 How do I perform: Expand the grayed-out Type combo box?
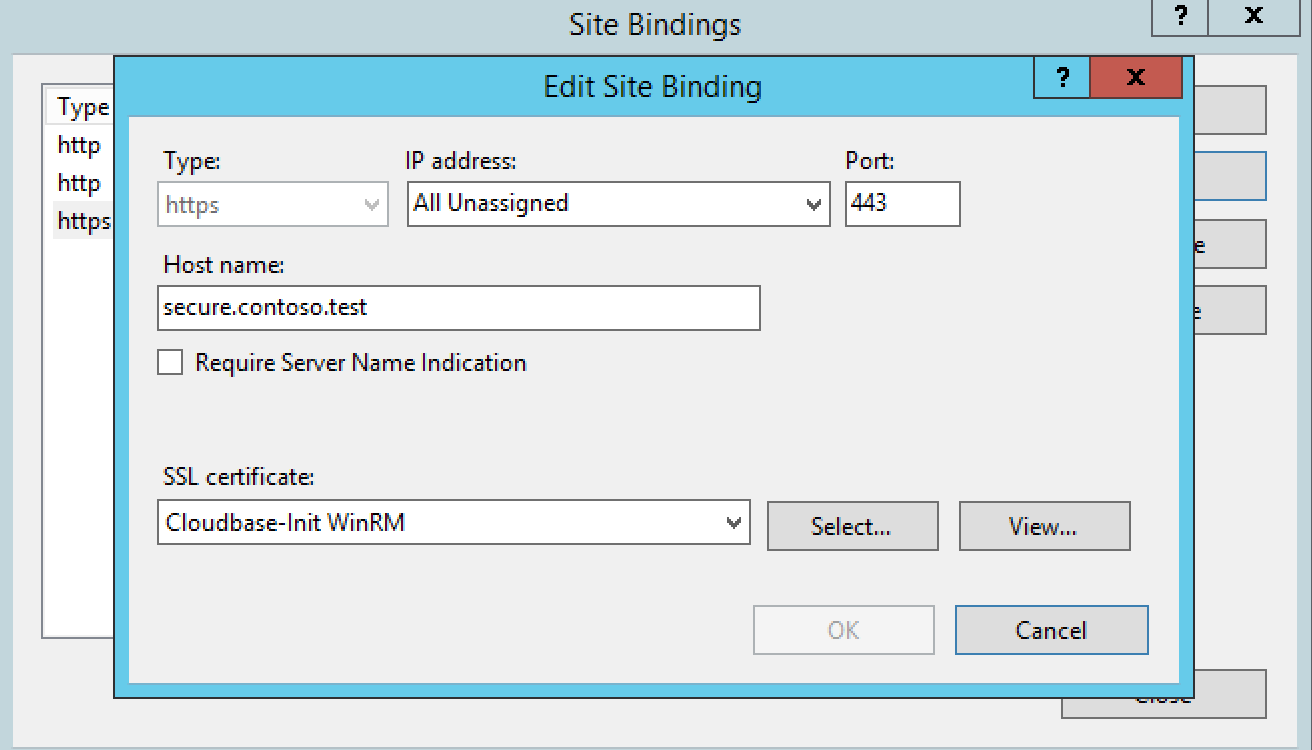click(x=371, y=203)
